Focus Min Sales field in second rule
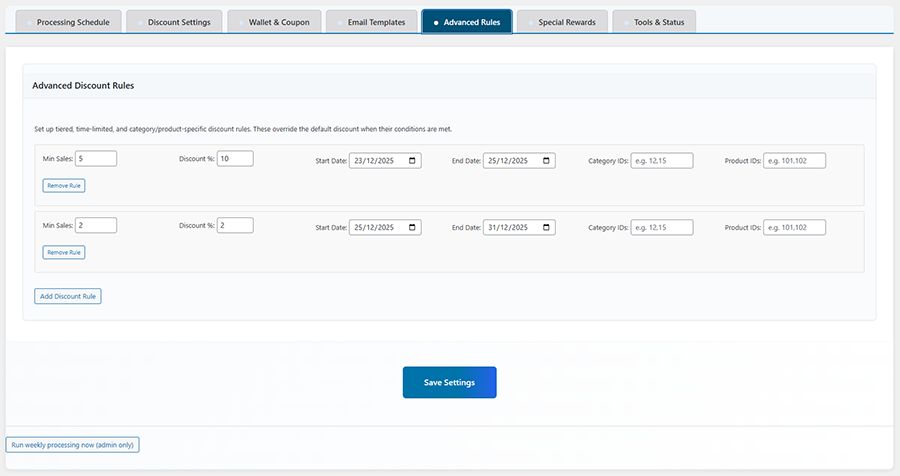The width and height of the screenshot is (900, 476). (96, 225)
